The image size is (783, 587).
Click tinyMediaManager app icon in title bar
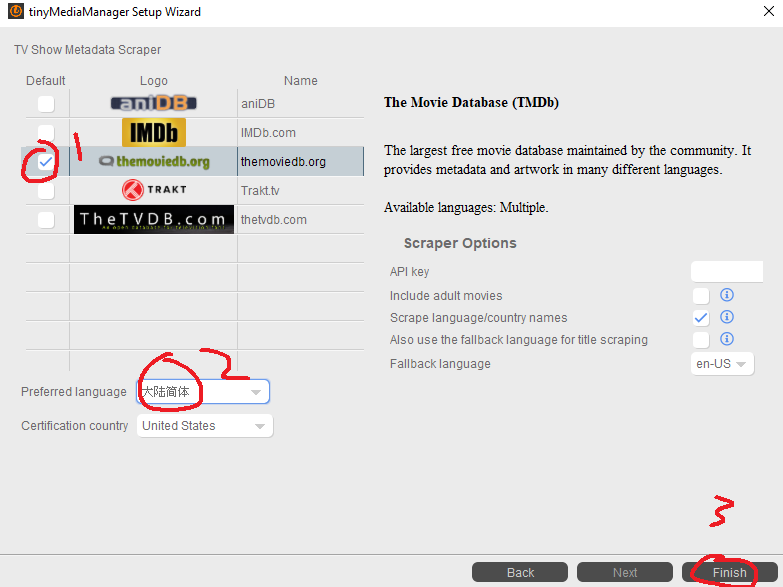[x=15, y=11]
